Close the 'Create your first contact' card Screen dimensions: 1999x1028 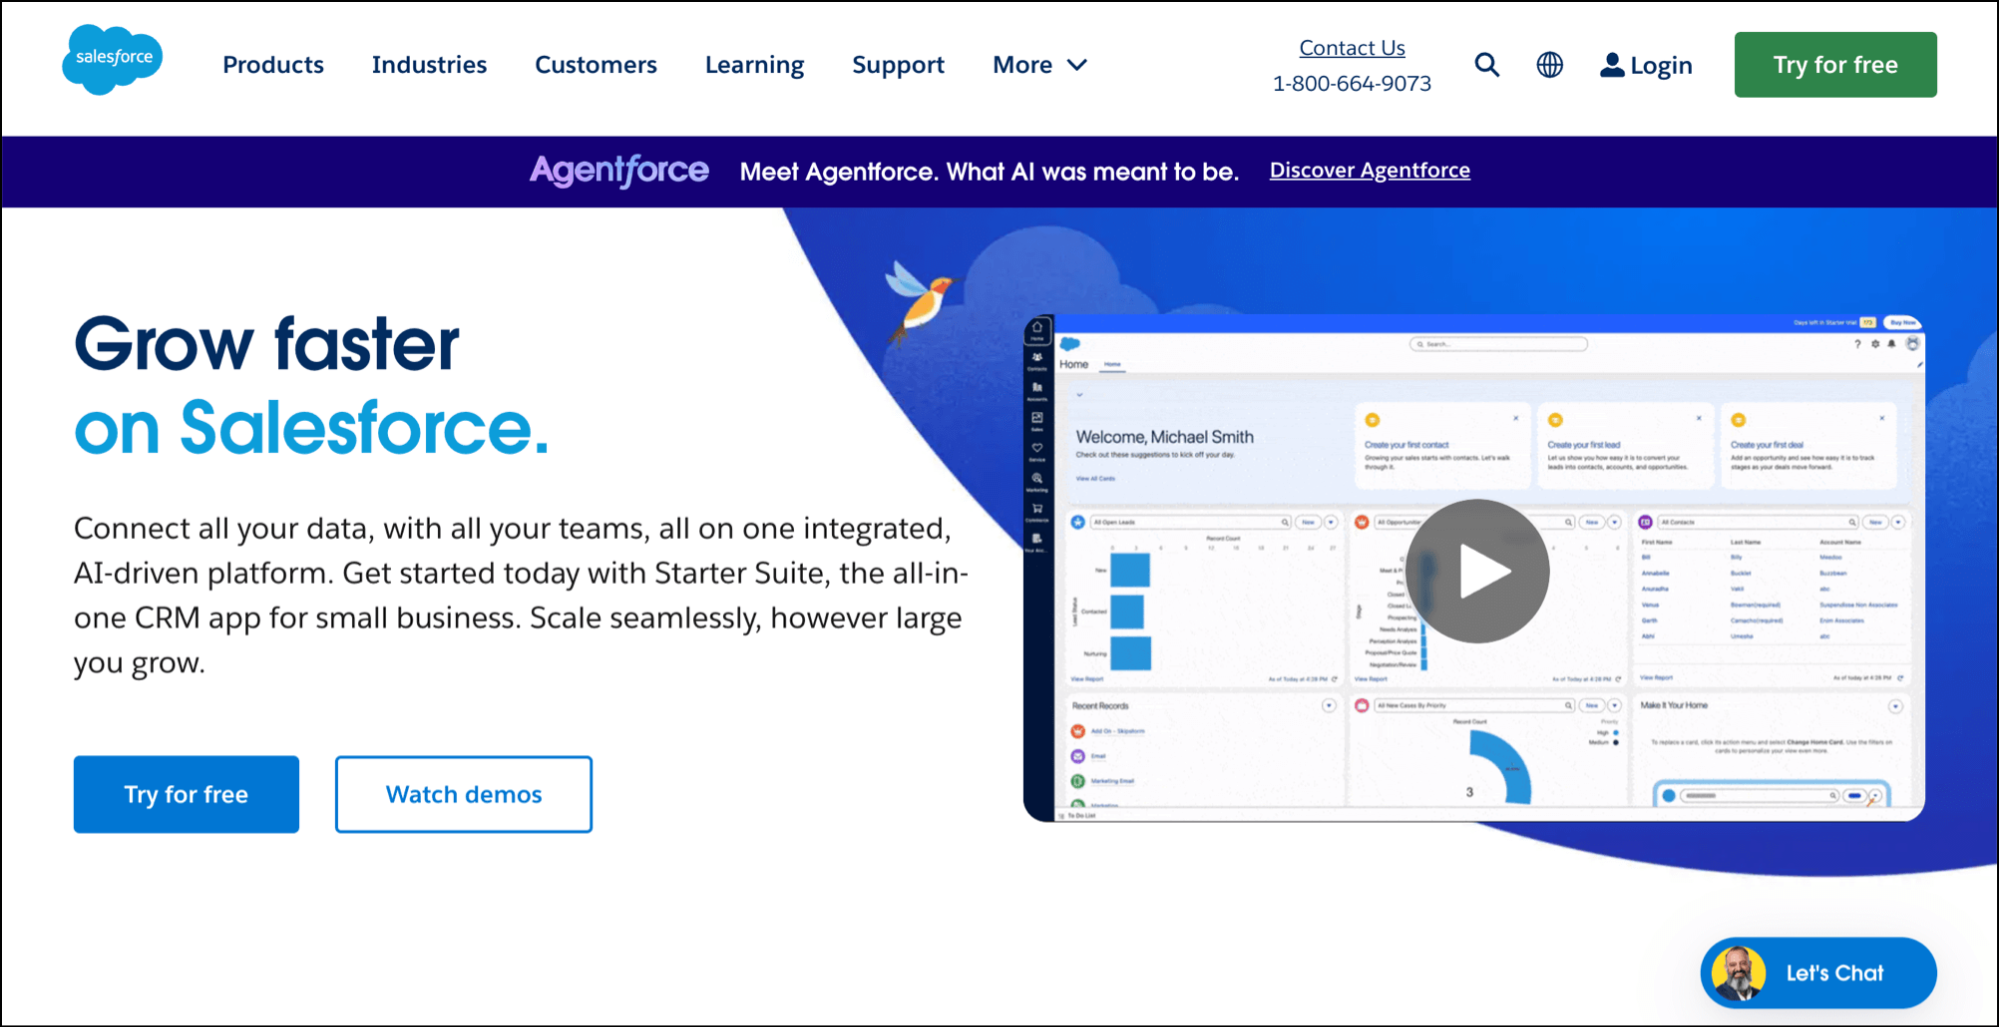tap(1516, 418)
